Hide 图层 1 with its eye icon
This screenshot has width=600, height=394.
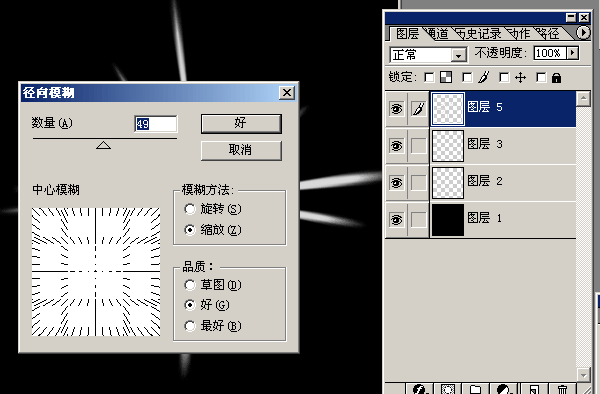tap(396, 220)
